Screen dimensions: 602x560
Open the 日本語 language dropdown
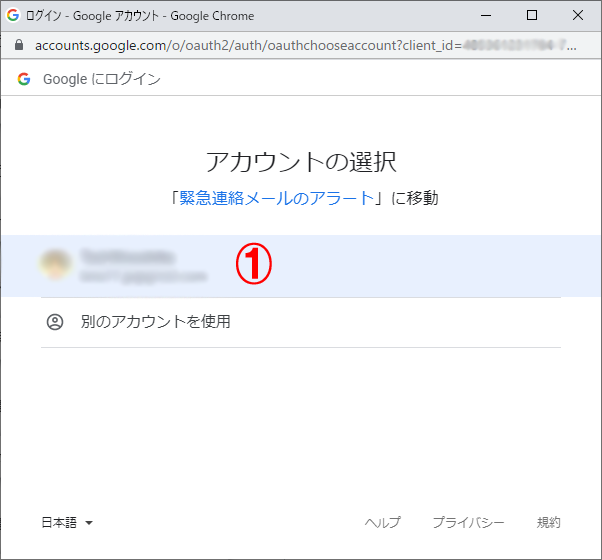click(x=67, y=522)
